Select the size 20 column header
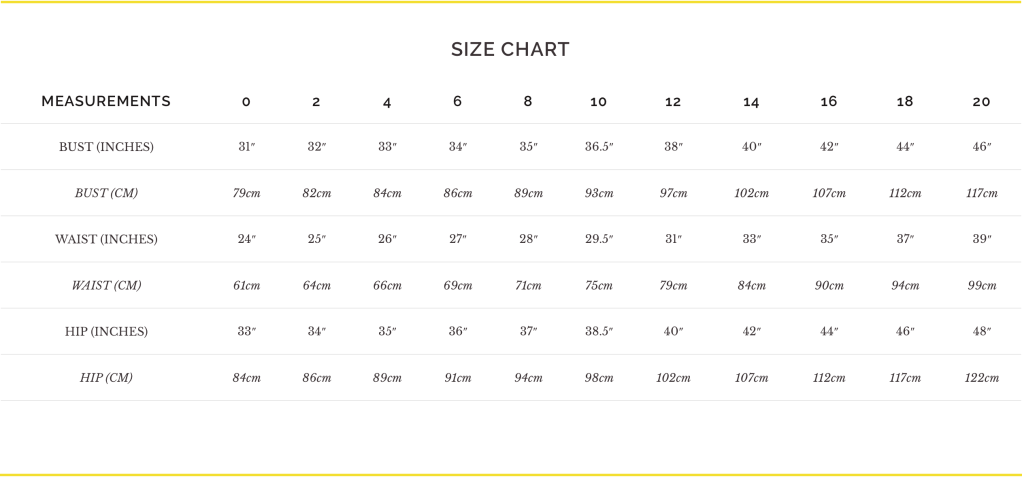The height and width of the screenshot is (477, 1022). pos(981,102)
